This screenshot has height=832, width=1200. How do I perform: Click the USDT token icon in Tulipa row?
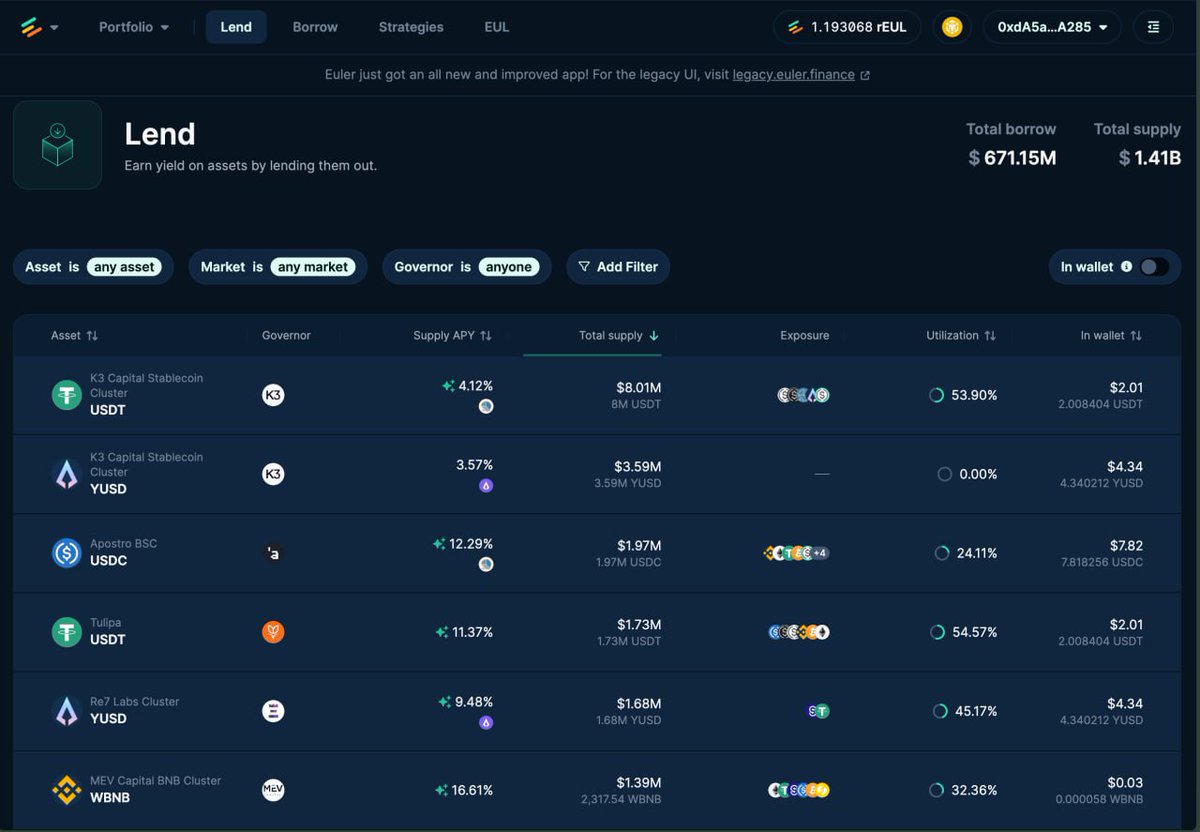[67, 632]
